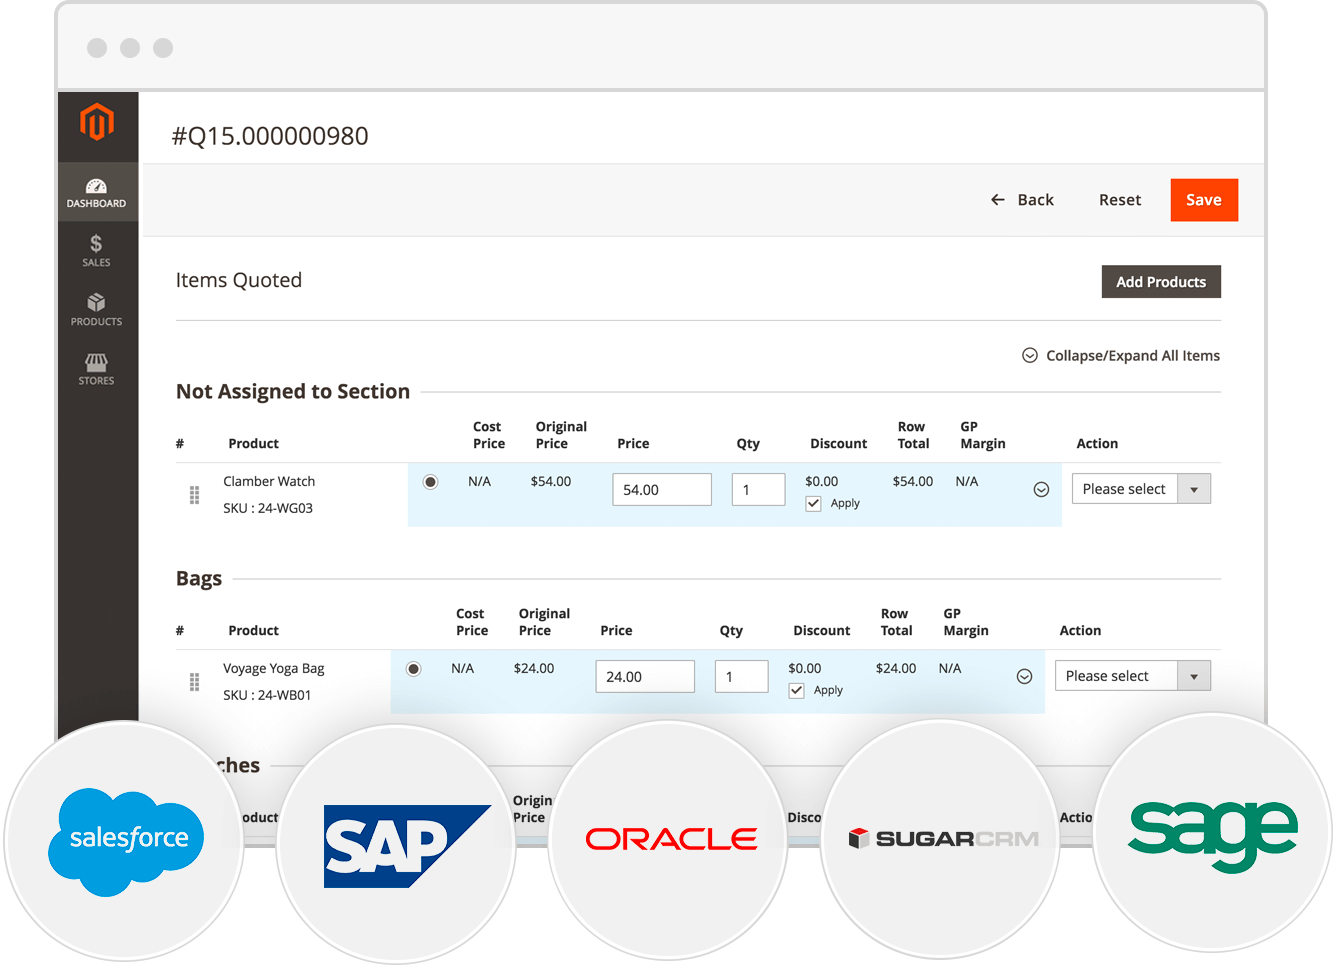Open the Stores sidebar menu
1336x970 pixels.
97,369
